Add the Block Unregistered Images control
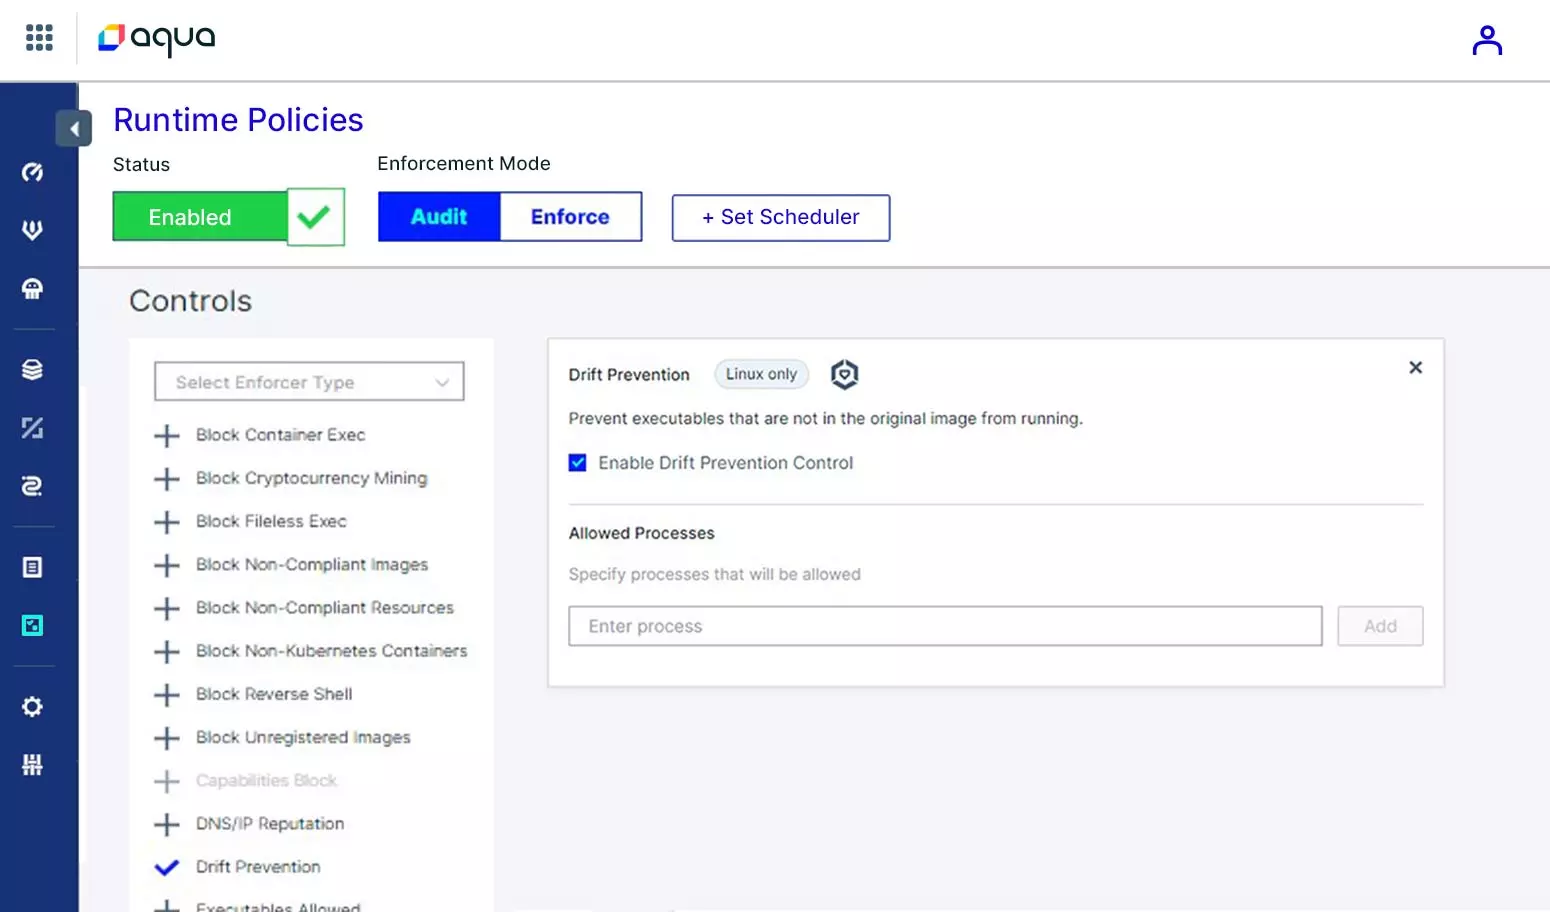Image resolution: width=1550 pixels, height=912 pixels. pyautogui.click(x=166, y=738)
